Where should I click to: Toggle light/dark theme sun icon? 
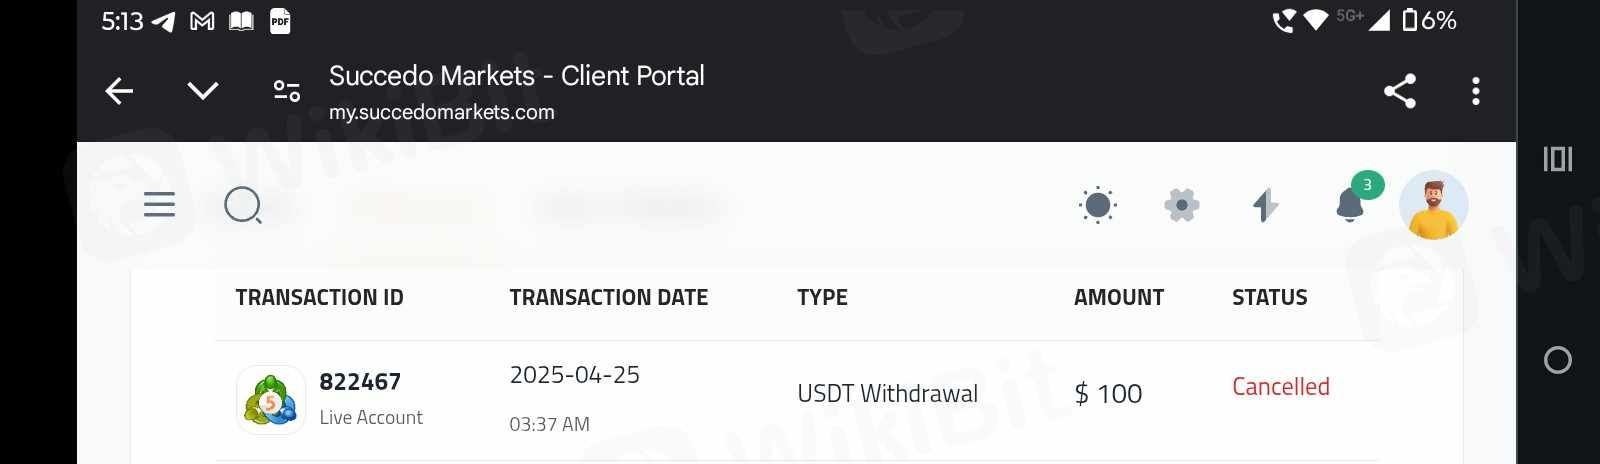coord(1098,205)
